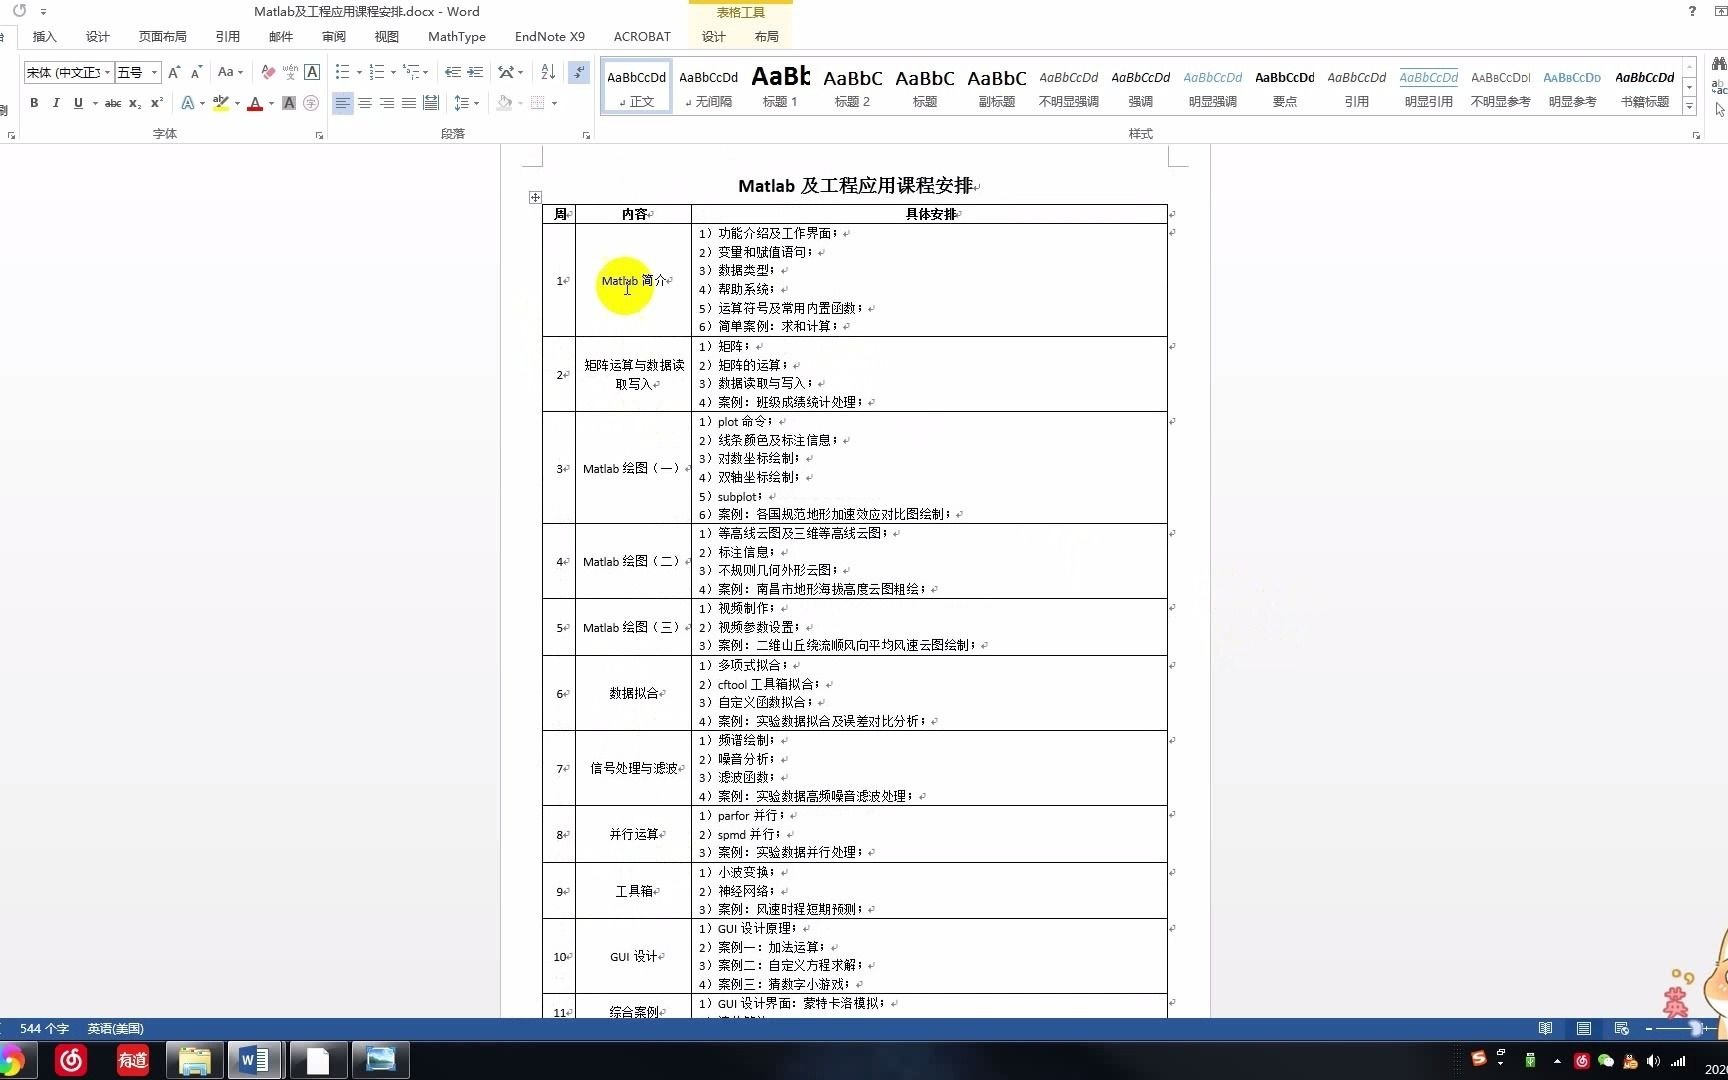
Task: Open the table tools Layout (布局) tab
Action: coord(767,37)
